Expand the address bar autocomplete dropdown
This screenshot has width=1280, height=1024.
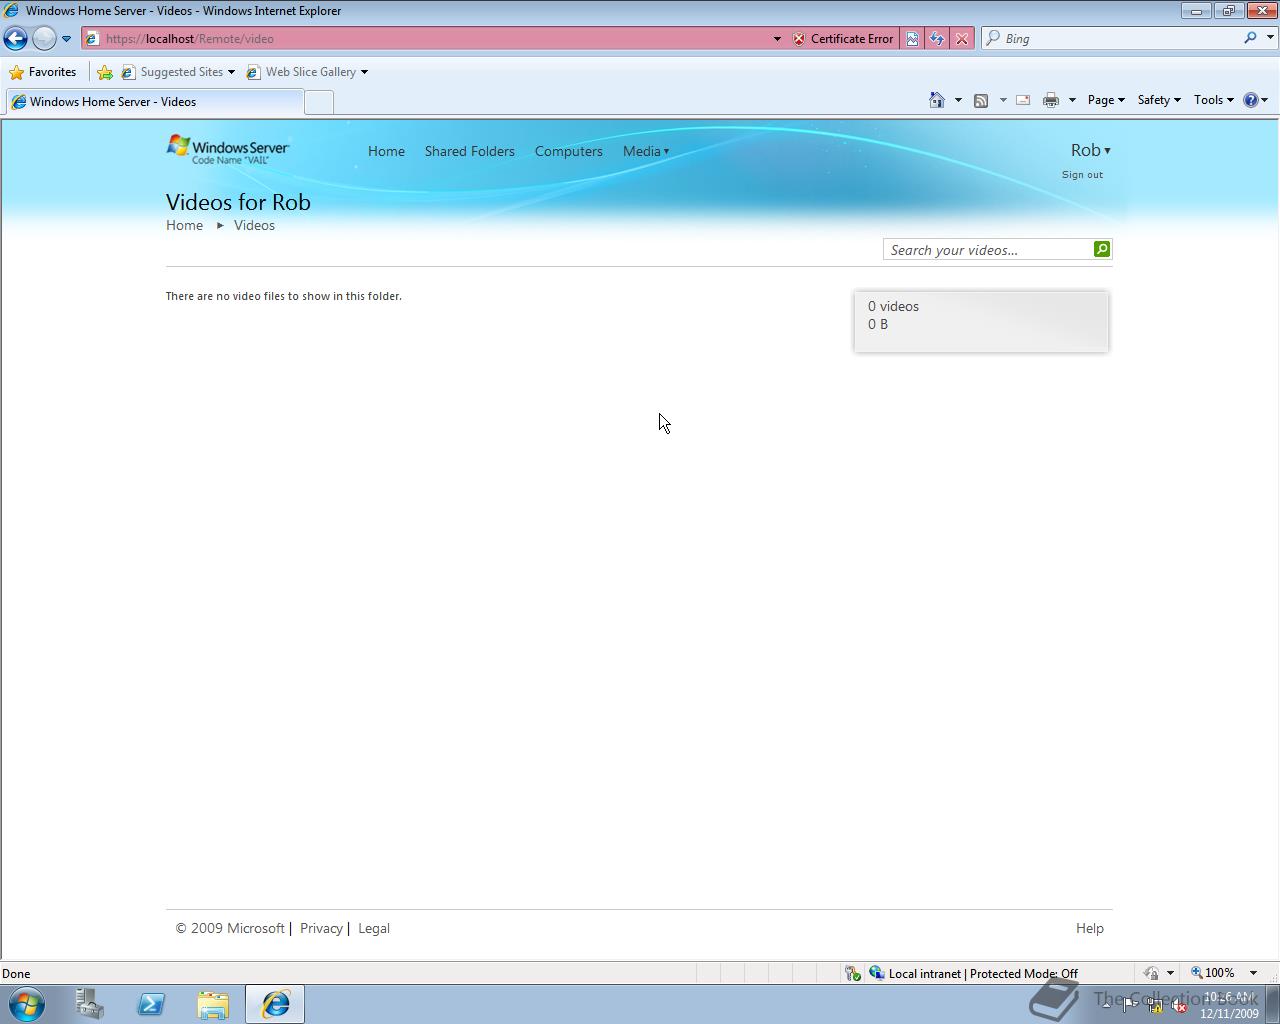[777, 39]
